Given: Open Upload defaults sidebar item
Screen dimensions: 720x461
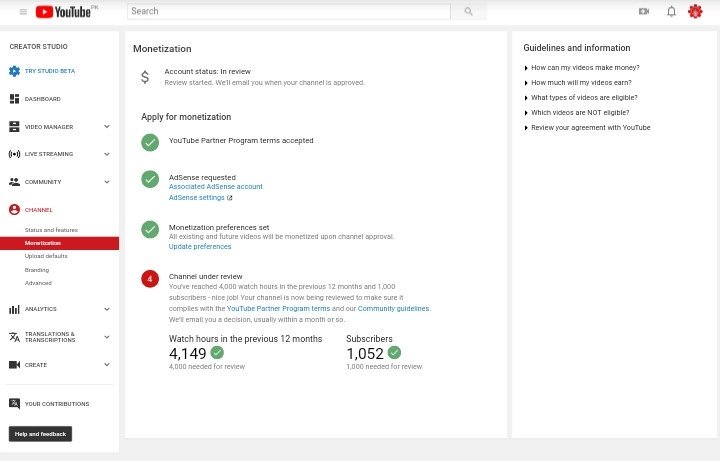Looking at the screenshot, I should pyautogui.click(x=46, y=256).
